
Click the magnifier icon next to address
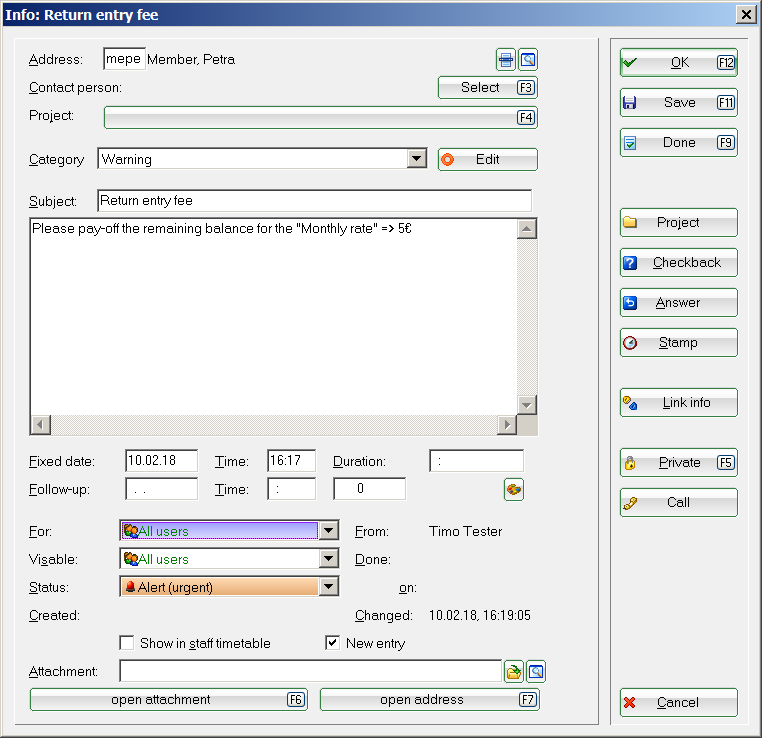pyautogui.click(x=528, y=60)
